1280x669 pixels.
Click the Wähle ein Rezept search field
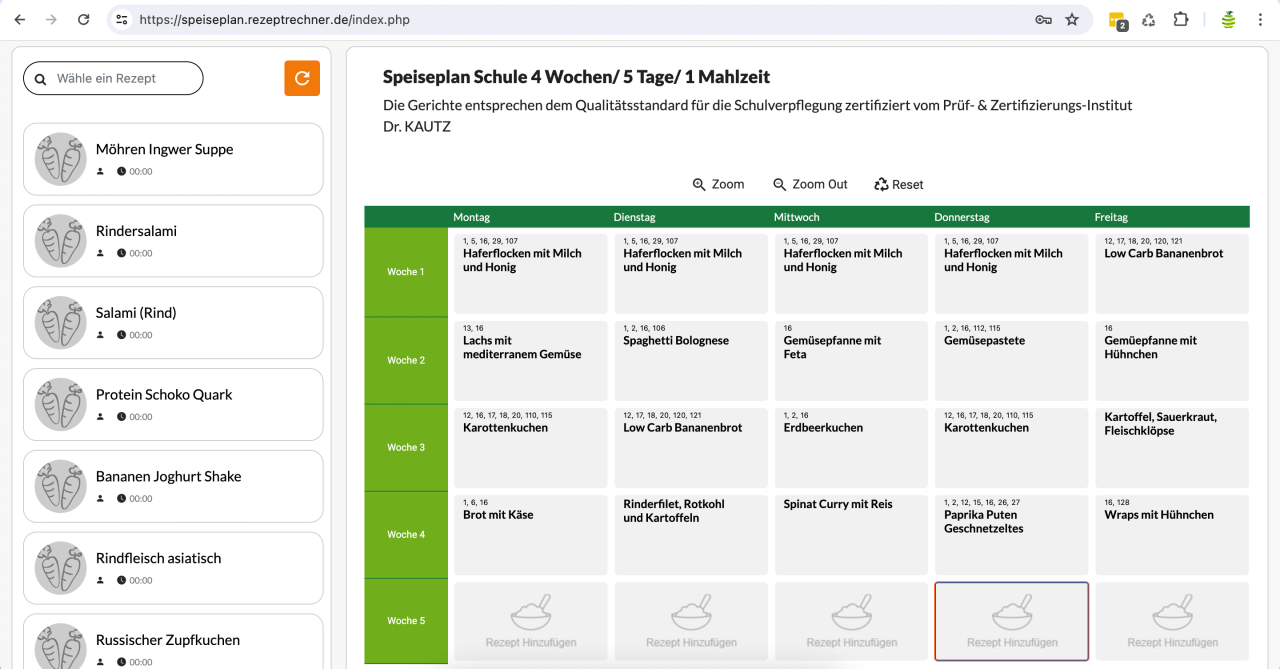pyautogui.click(x=120, y=78)
